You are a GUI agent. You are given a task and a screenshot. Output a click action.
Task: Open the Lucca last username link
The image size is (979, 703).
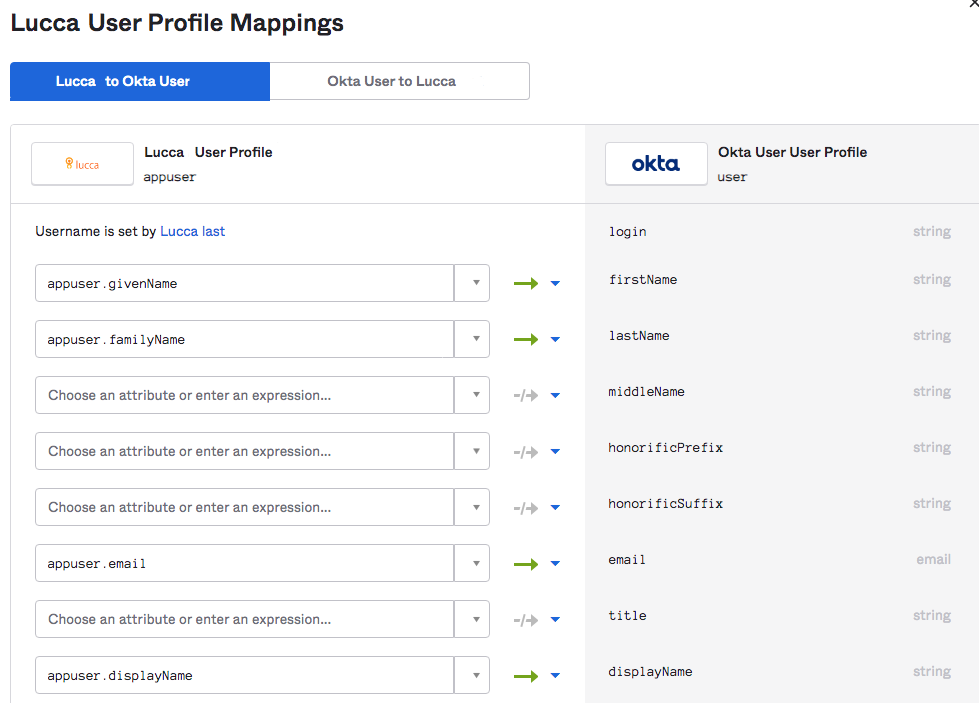192,232
